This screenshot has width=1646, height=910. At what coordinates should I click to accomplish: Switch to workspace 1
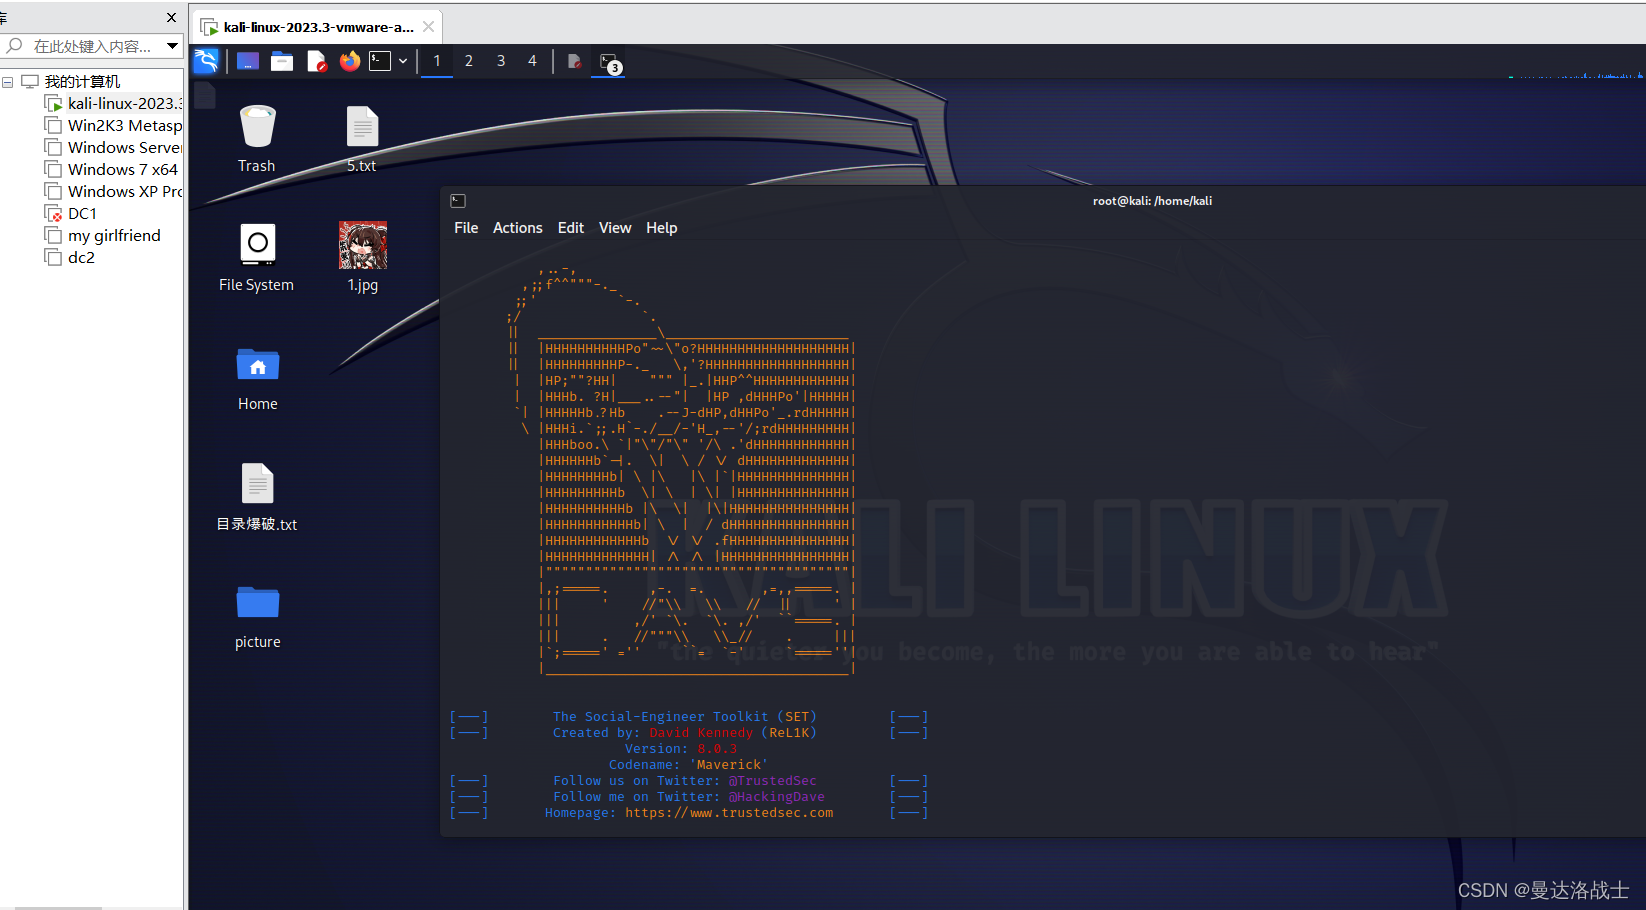click(436, 61)
